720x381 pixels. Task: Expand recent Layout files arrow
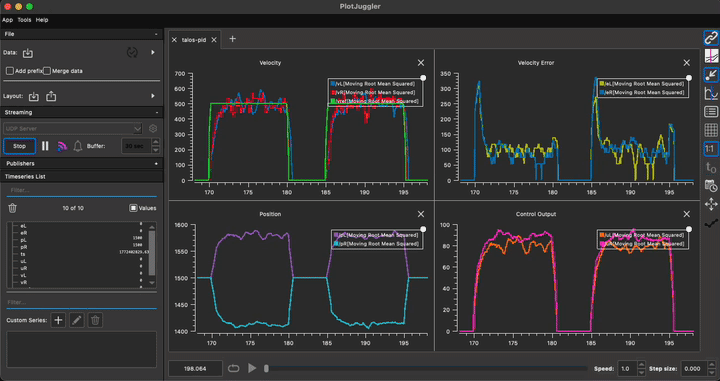[153, 96]
